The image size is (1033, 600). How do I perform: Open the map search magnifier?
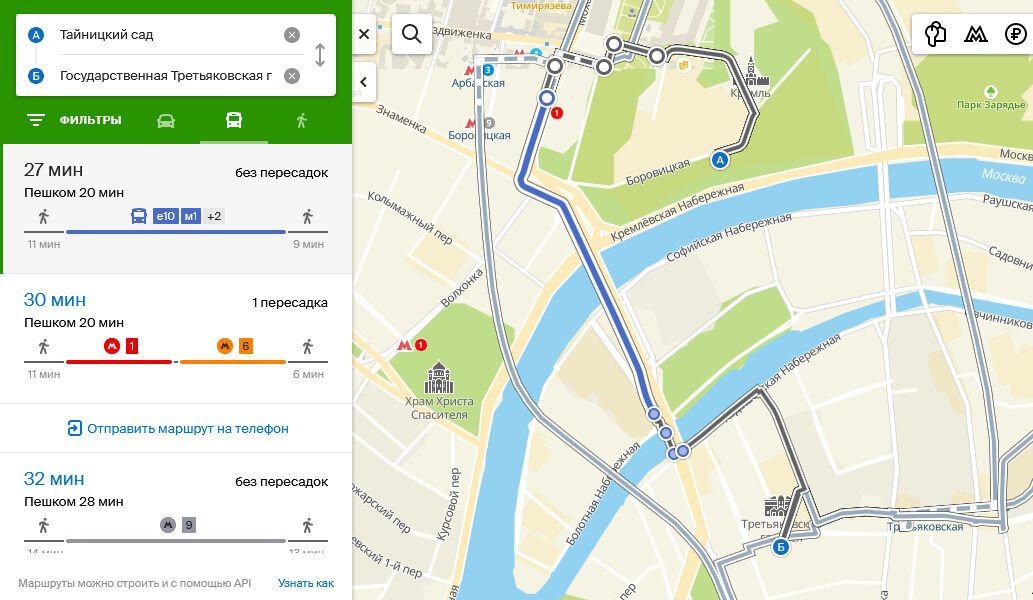coord(412,34)
